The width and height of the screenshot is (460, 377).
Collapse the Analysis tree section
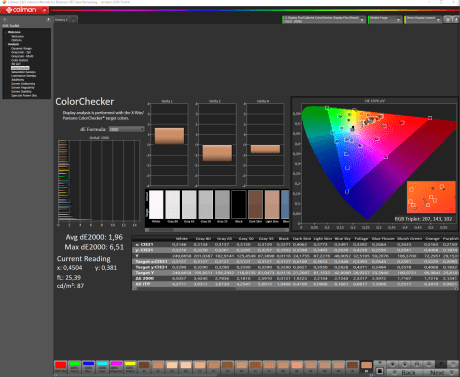click(x=6, y=44)
